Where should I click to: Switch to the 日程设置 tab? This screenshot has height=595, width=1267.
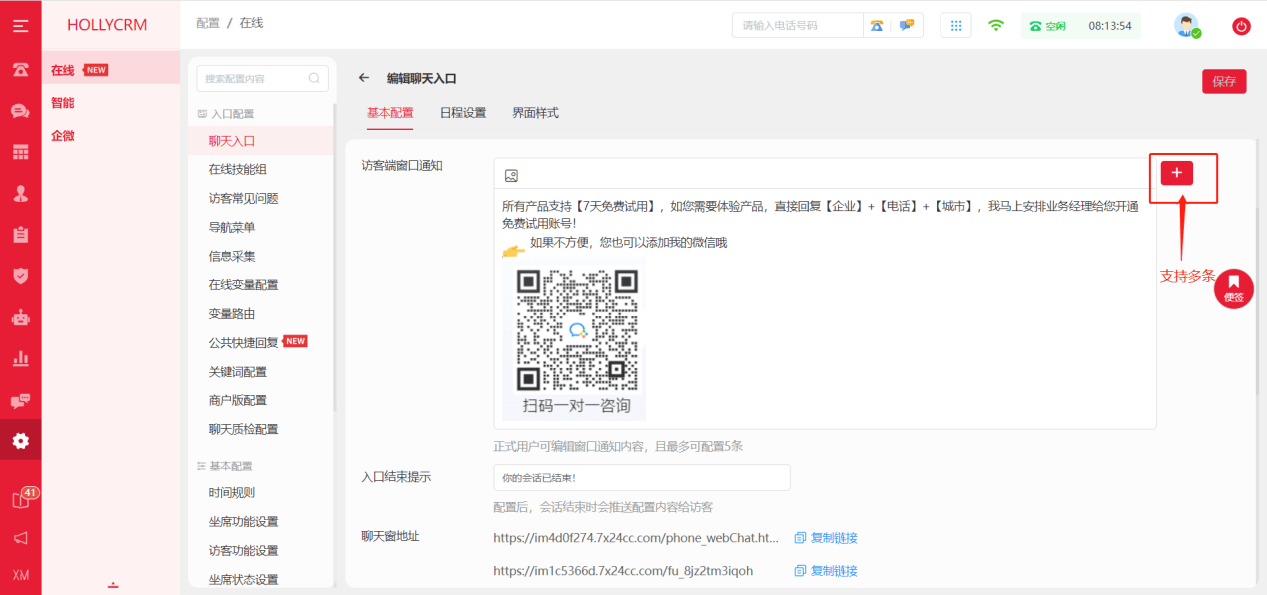(x=463, y=113)
